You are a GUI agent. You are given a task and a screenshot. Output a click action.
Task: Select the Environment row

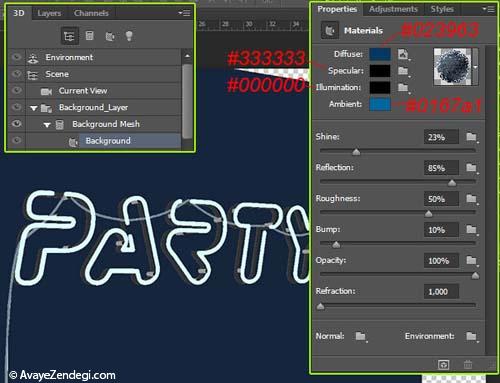(x=103, y=57)
